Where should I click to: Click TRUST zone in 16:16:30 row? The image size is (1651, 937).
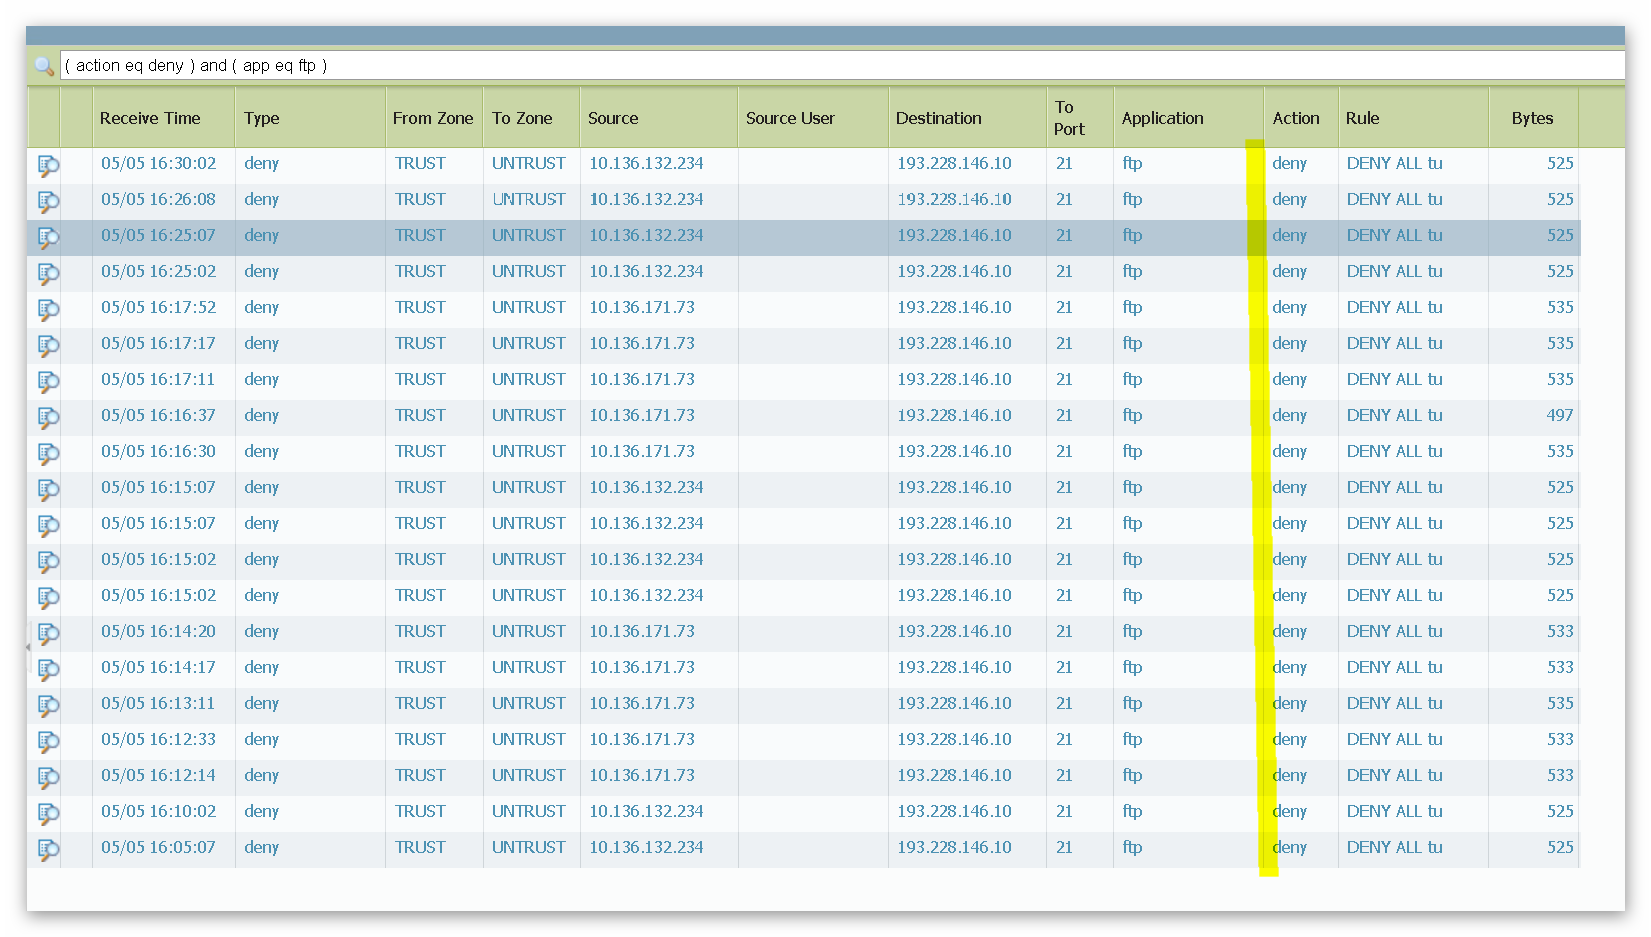click(x=420, y=451)
